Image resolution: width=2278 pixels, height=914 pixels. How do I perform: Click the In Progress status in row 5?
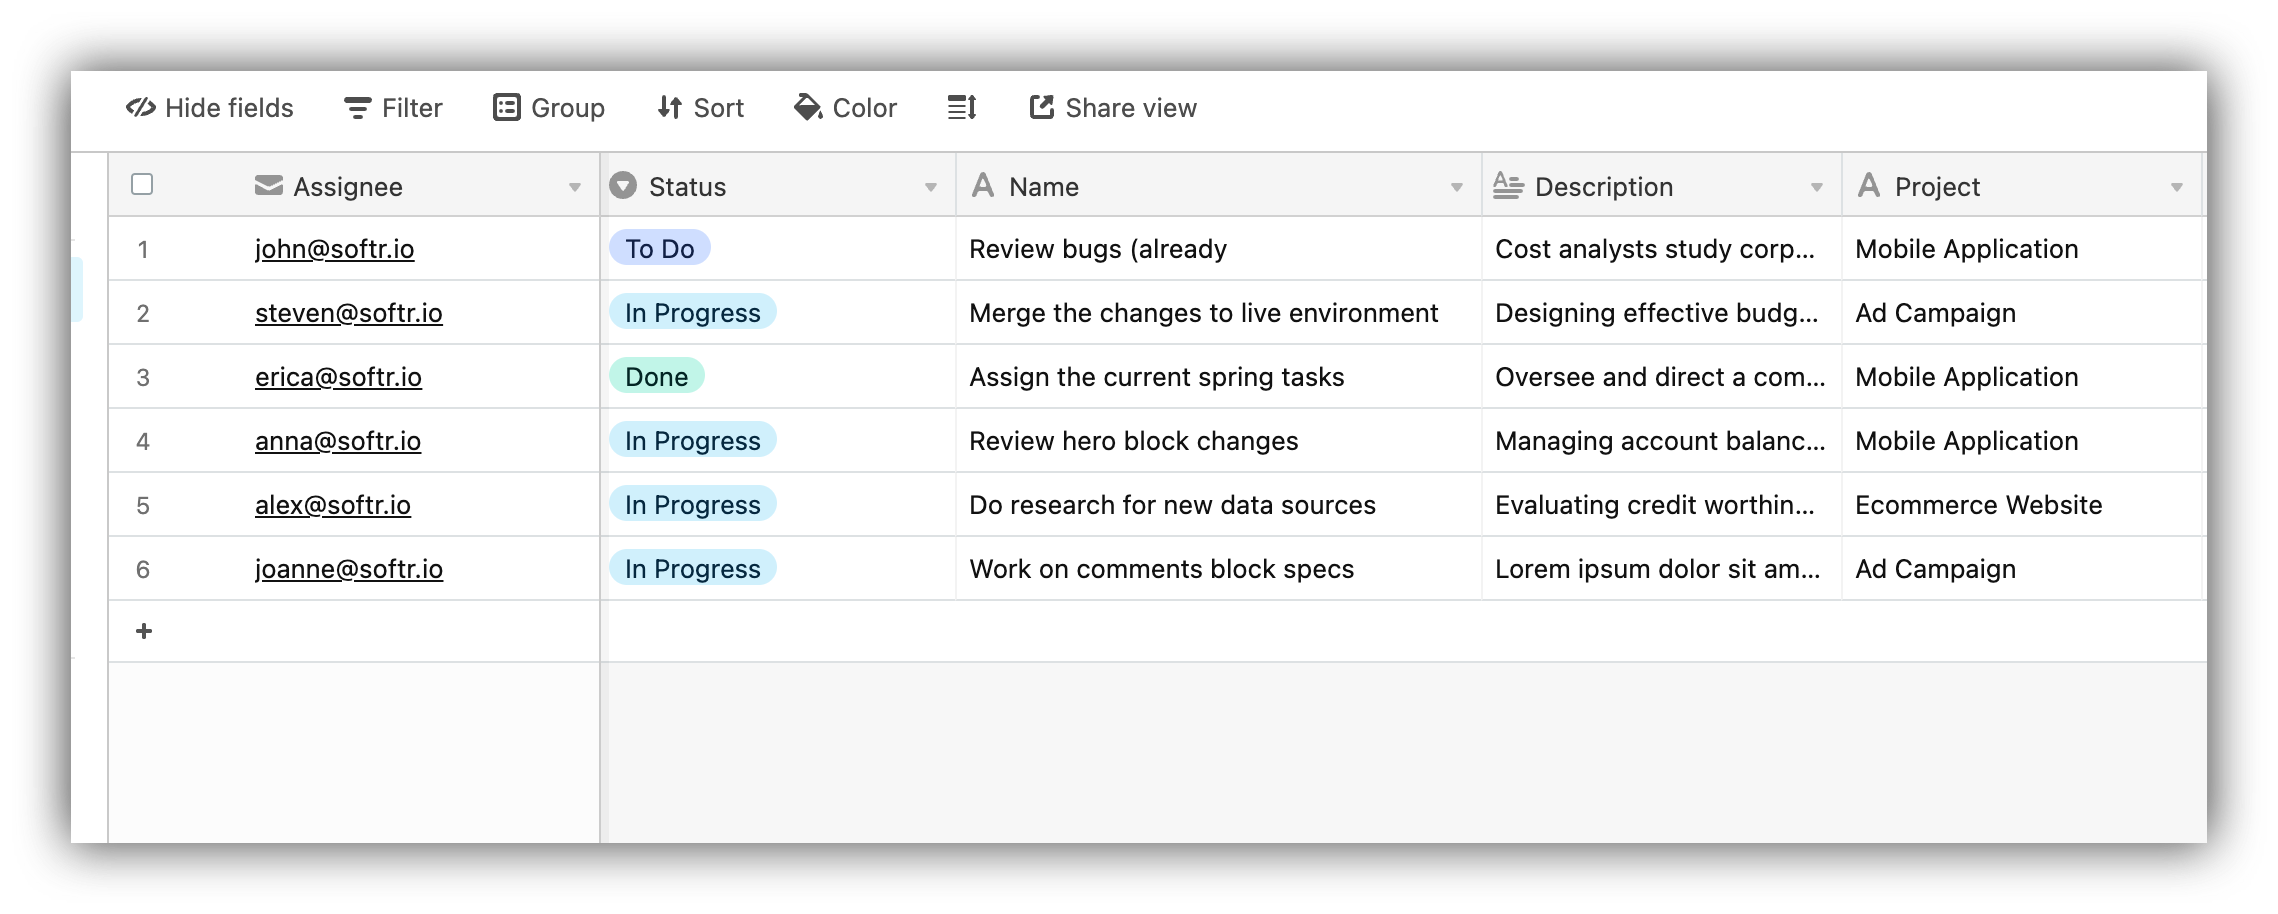tap(691, 505)
